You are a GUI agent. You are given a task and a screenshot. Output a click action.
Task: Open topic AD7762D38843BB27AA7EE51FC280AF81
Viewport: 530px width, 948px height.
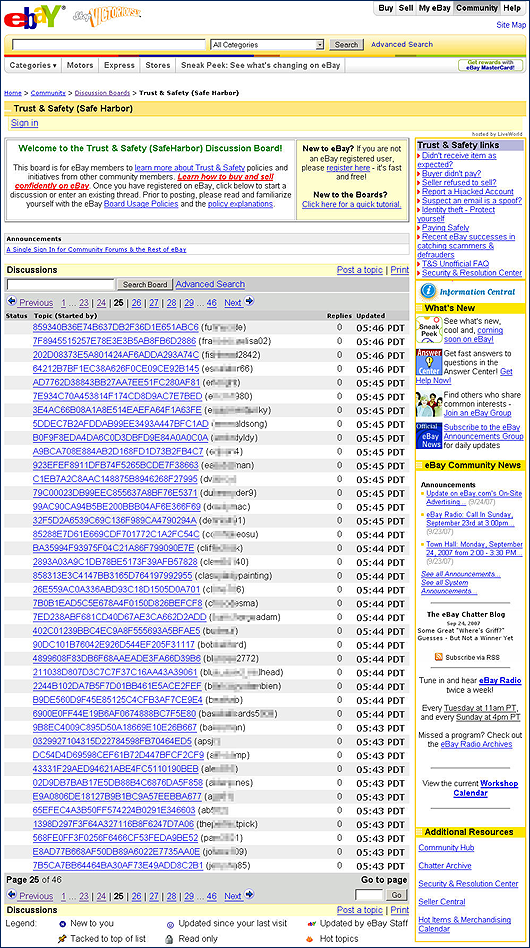pos(116,383)
